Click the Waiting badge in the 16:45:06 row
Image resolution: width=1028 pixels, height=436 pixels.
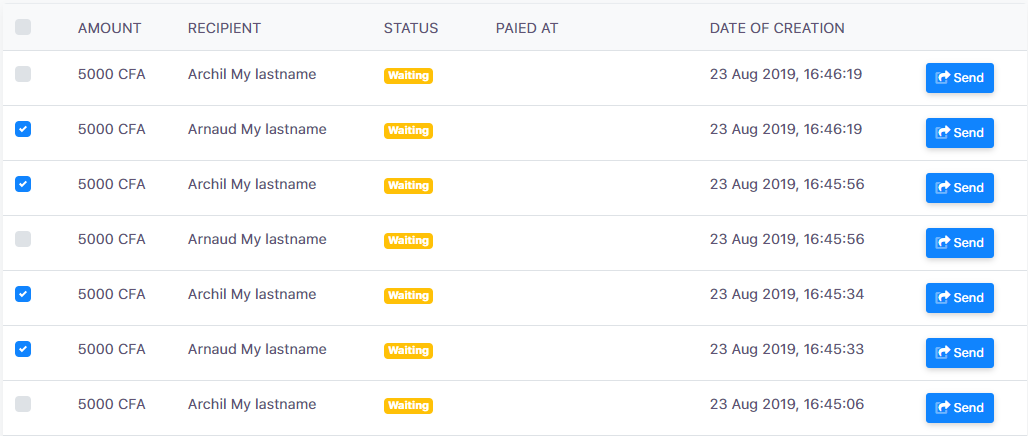point(408,406)
